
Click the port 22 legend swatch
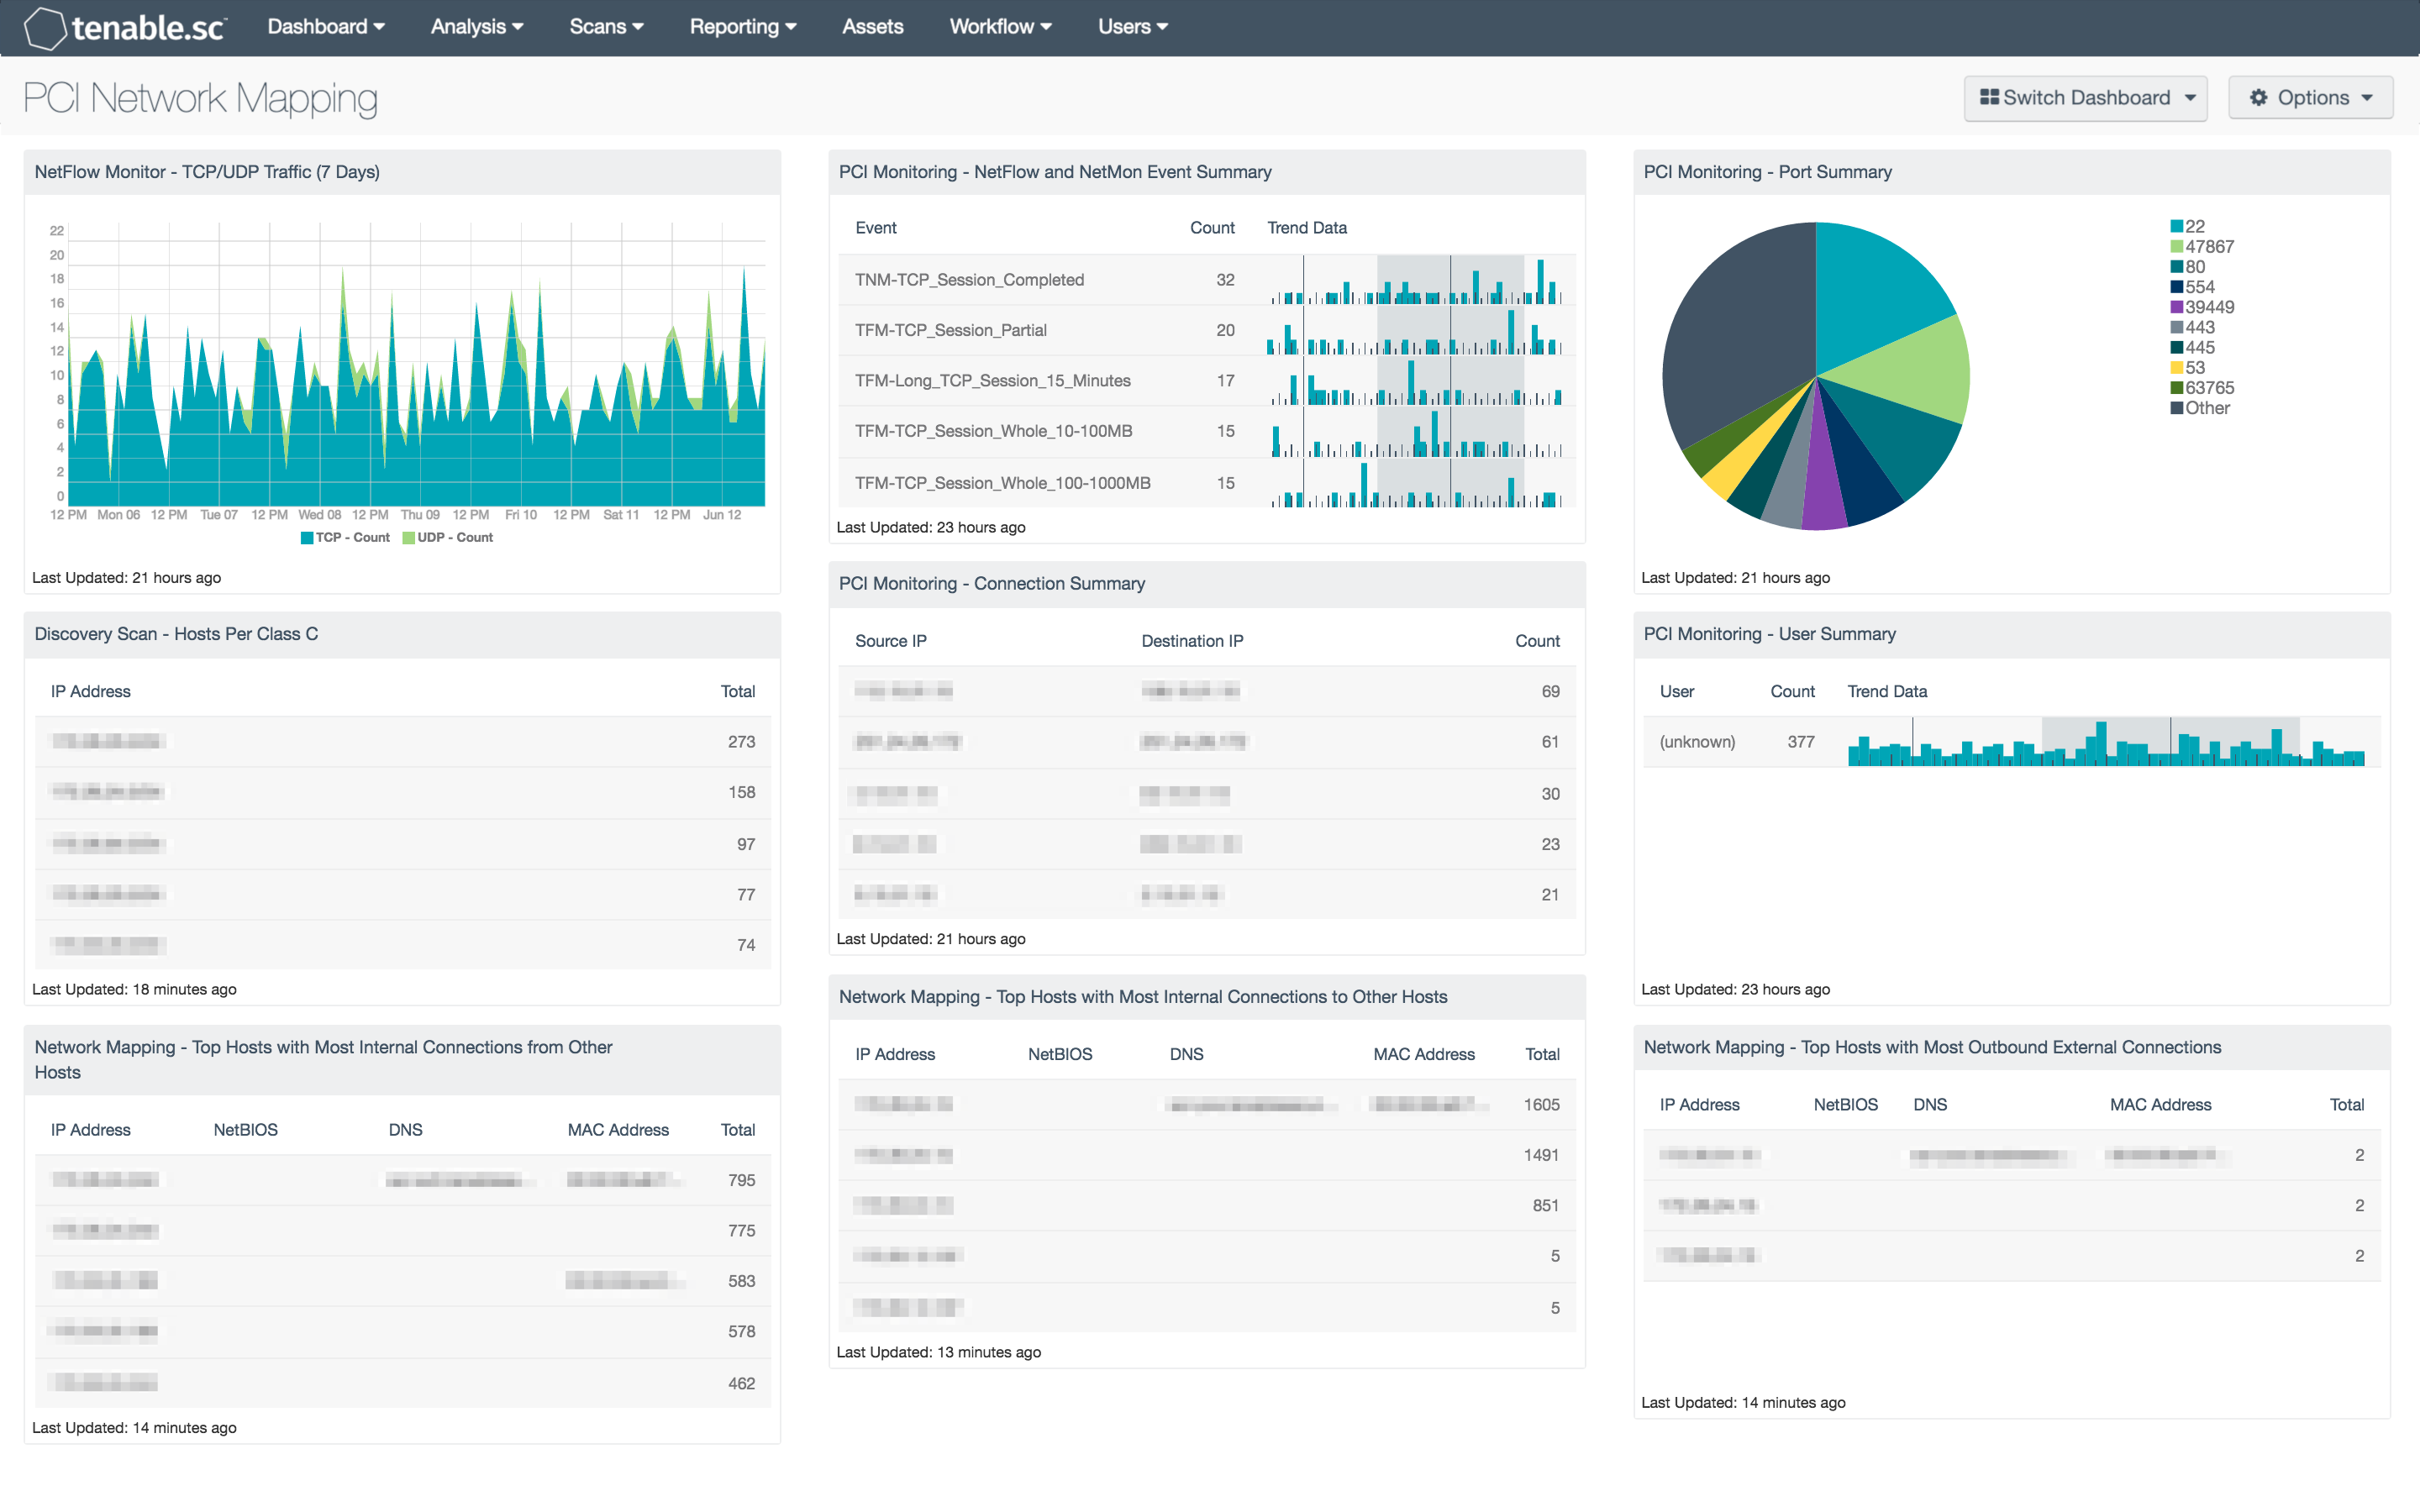point(2176,227)
